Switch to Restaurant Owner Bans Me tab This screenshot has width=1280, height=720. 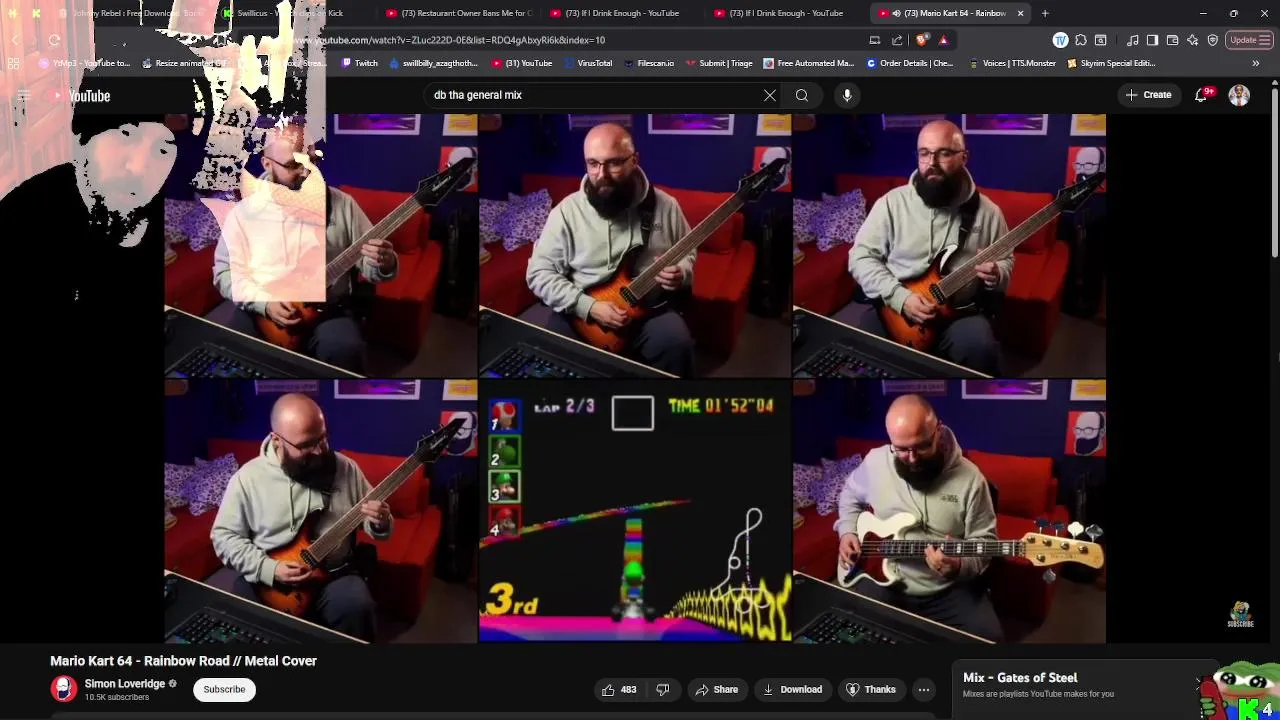459,13
